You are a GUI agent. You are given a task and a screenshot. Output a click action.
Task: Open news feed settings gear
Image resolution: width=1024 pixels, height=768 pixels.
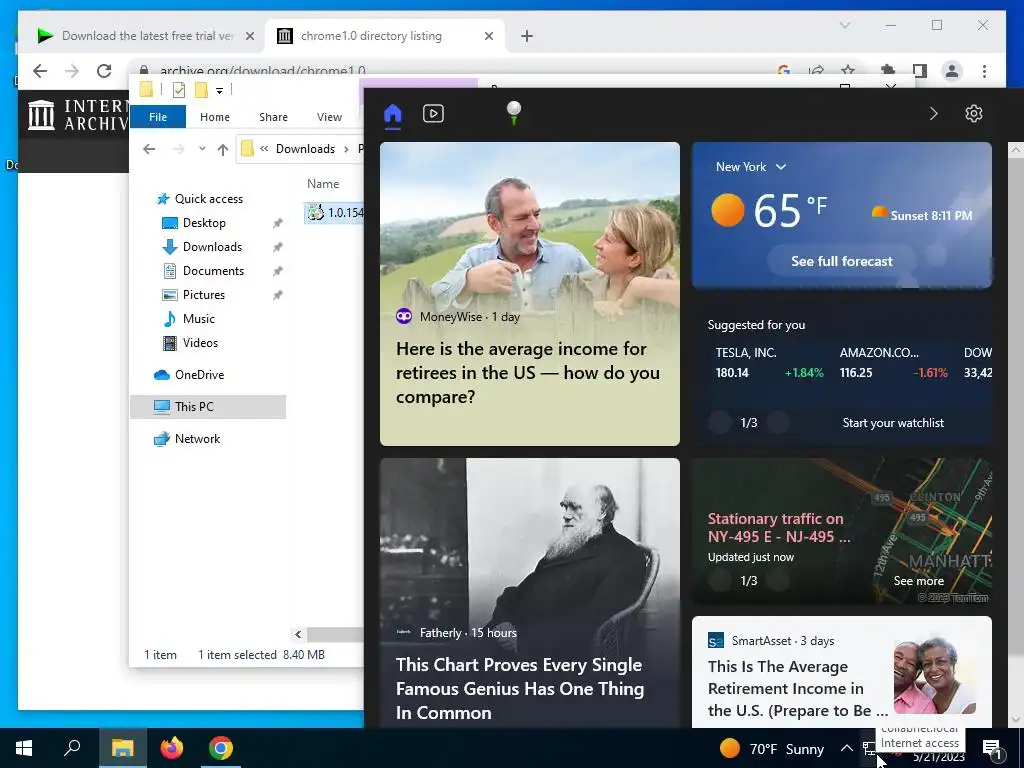pos(974,114)
